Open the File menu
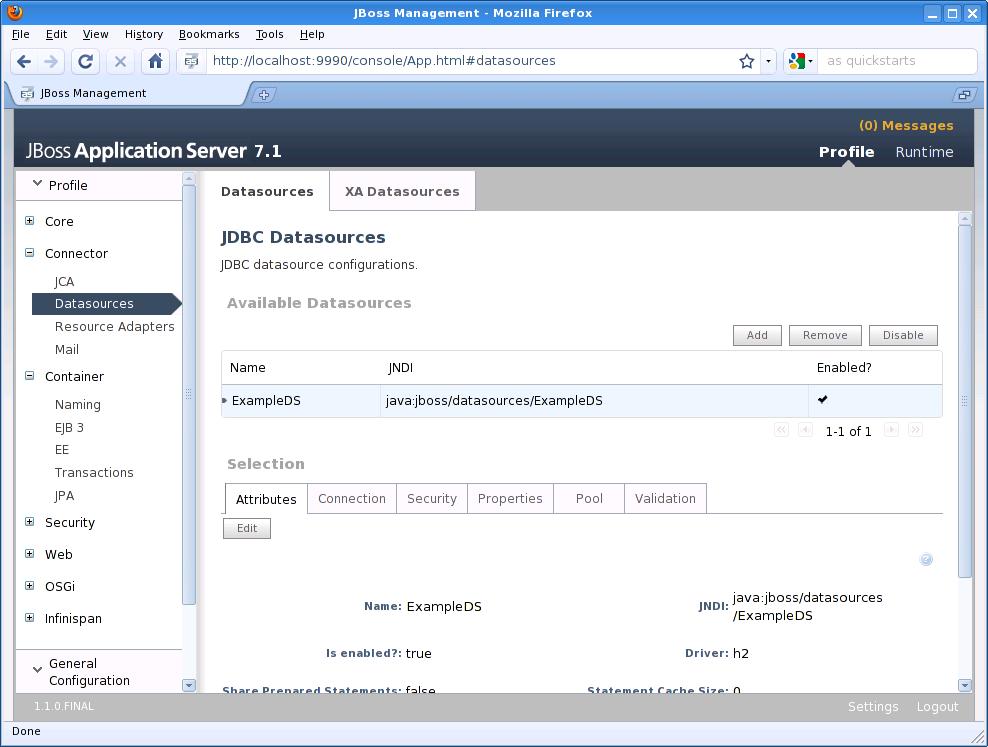The height and width of the screenshot is (747, 988). 21,34
